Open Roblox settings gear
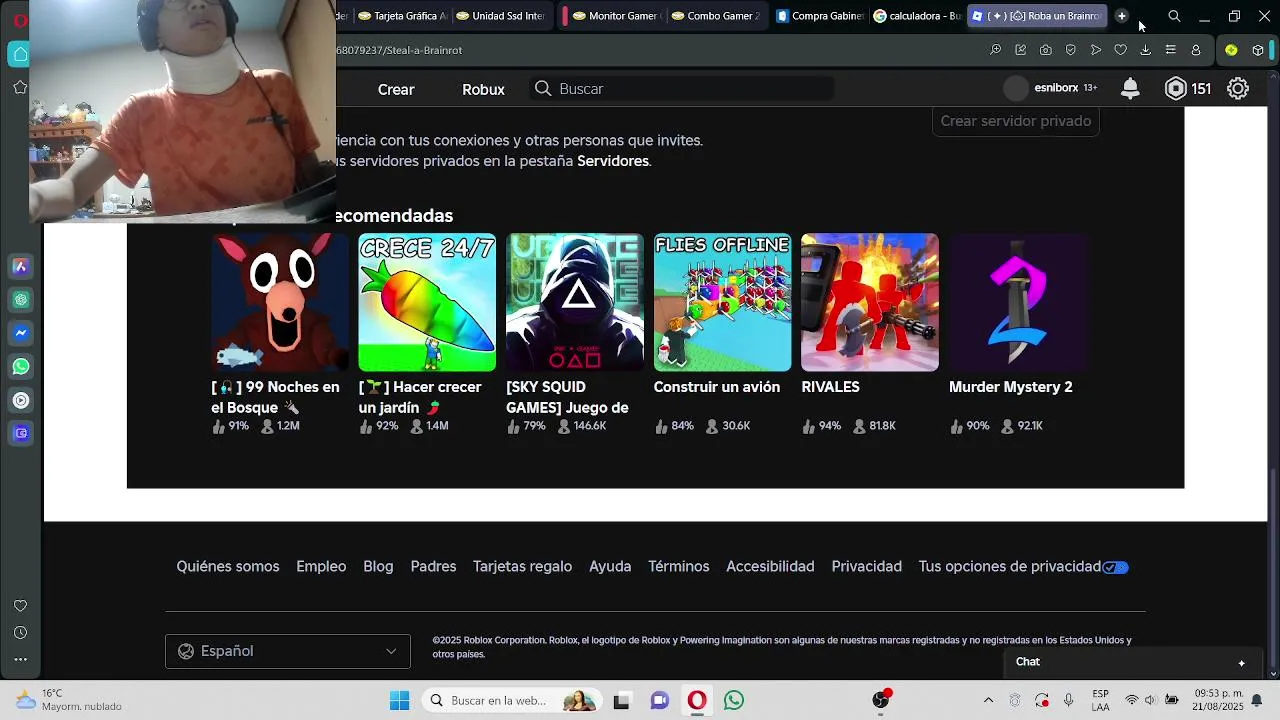Image resolution: width=1280 pixels, height=720 pixels. coord(1238,89)
